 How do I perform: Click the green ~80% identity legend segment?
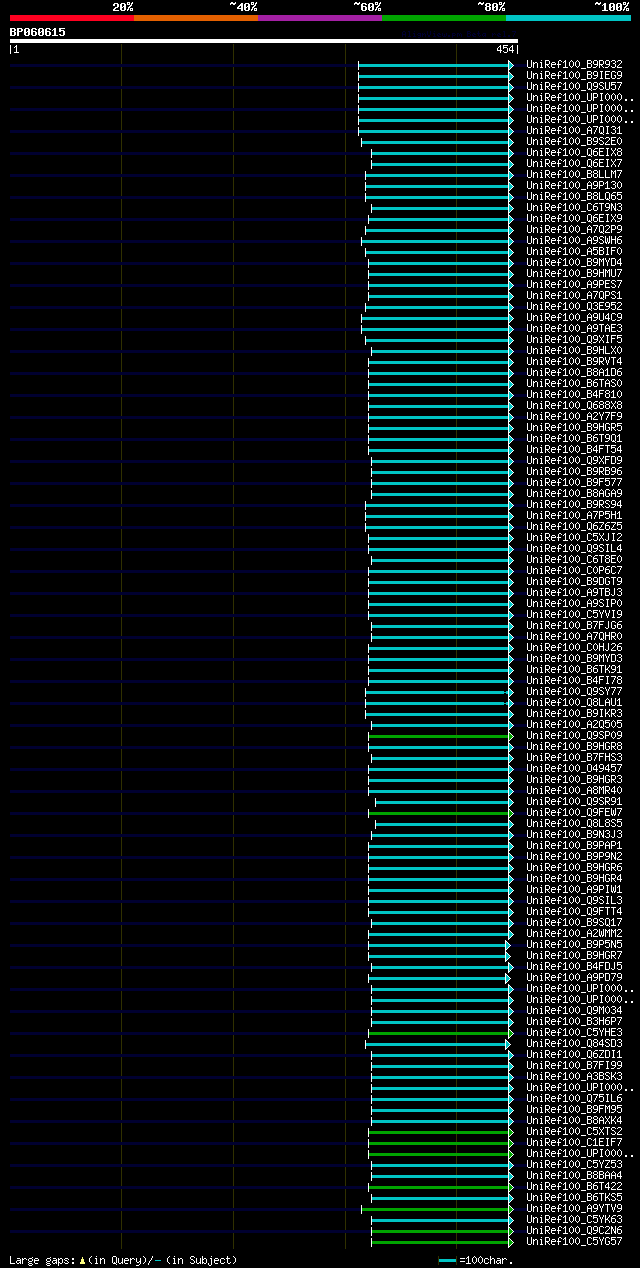tap(443, 18)
